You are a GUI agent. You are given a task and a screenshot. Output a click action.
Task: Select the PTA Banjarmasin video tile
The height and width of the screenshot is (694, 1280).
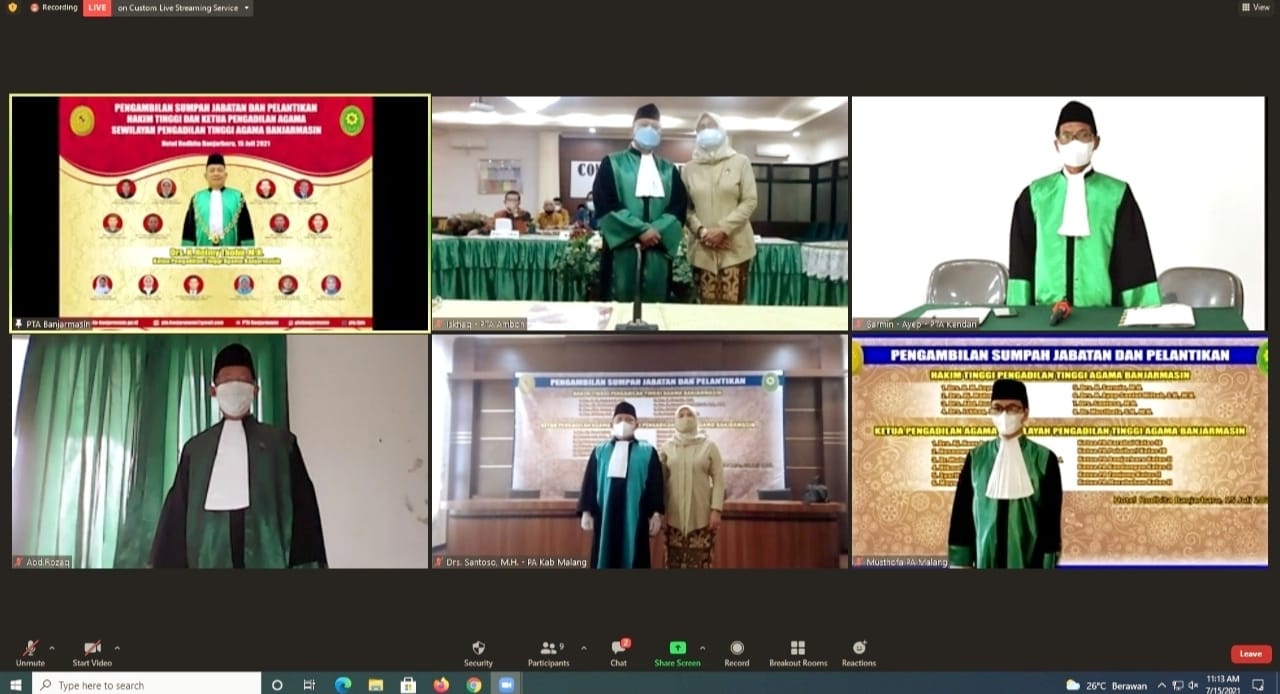[220, 212]
